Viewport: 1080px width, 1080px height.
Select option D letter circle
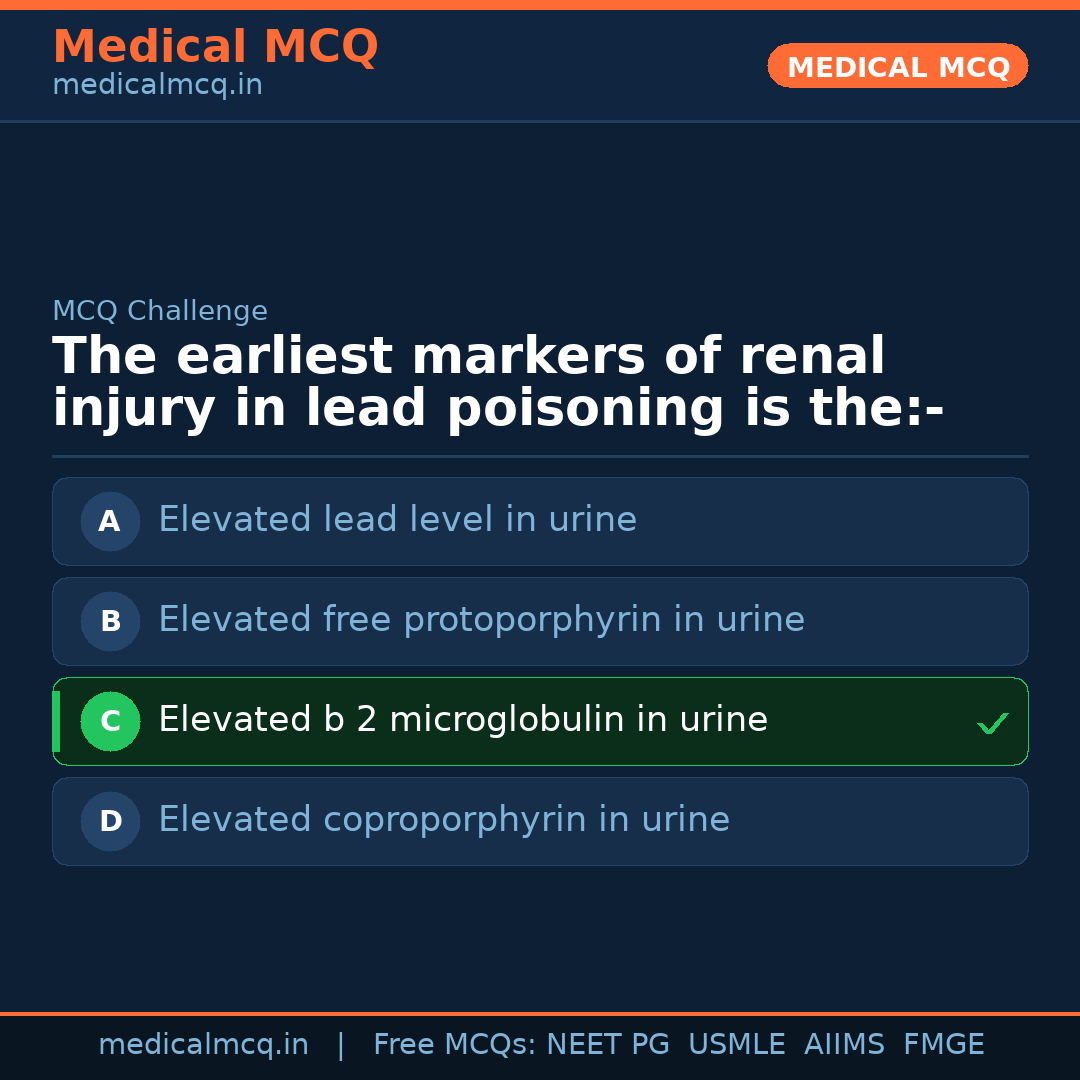pos(110,821)
